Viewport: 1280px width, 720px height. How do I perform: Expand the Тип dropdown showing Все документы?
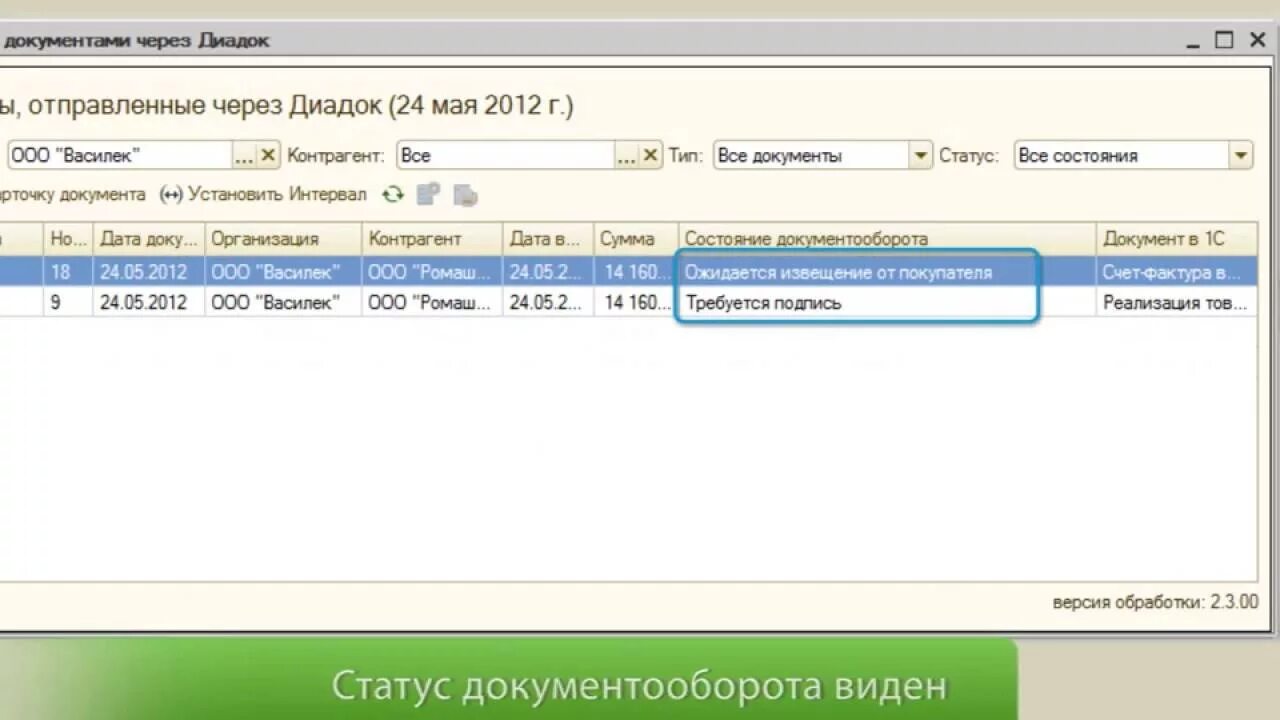pyautogui.click(x=921, y=155)
